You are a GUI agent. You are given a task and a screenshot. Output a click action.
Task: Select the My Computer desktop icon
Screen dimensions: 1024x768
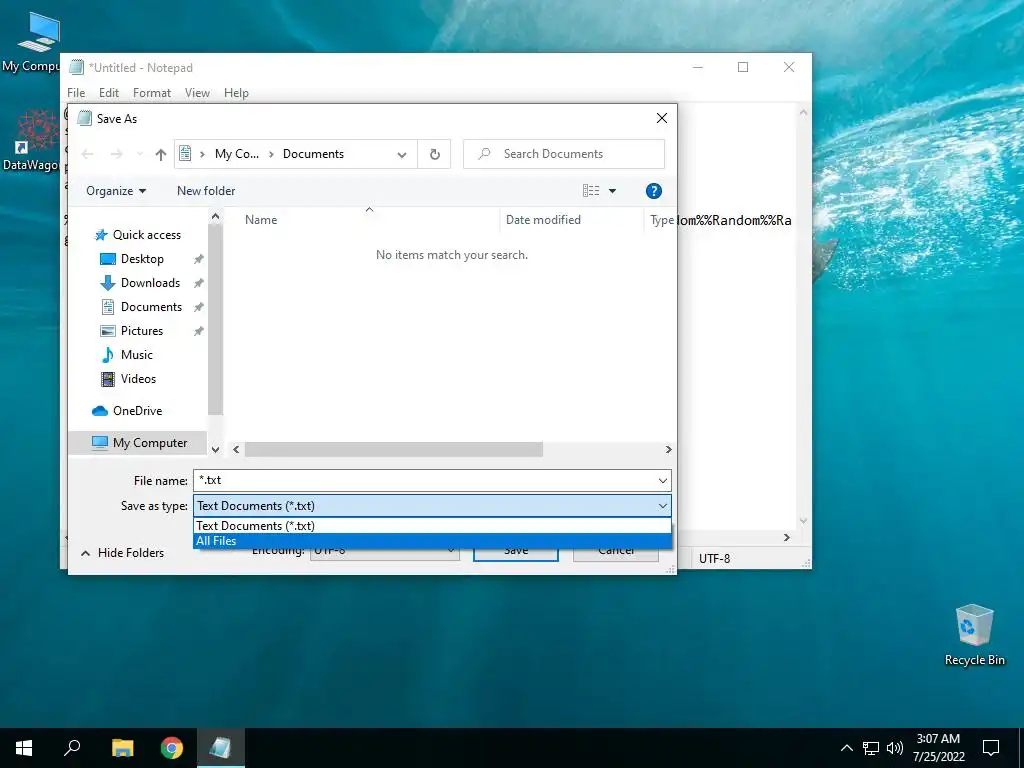(x=31, y=42)
